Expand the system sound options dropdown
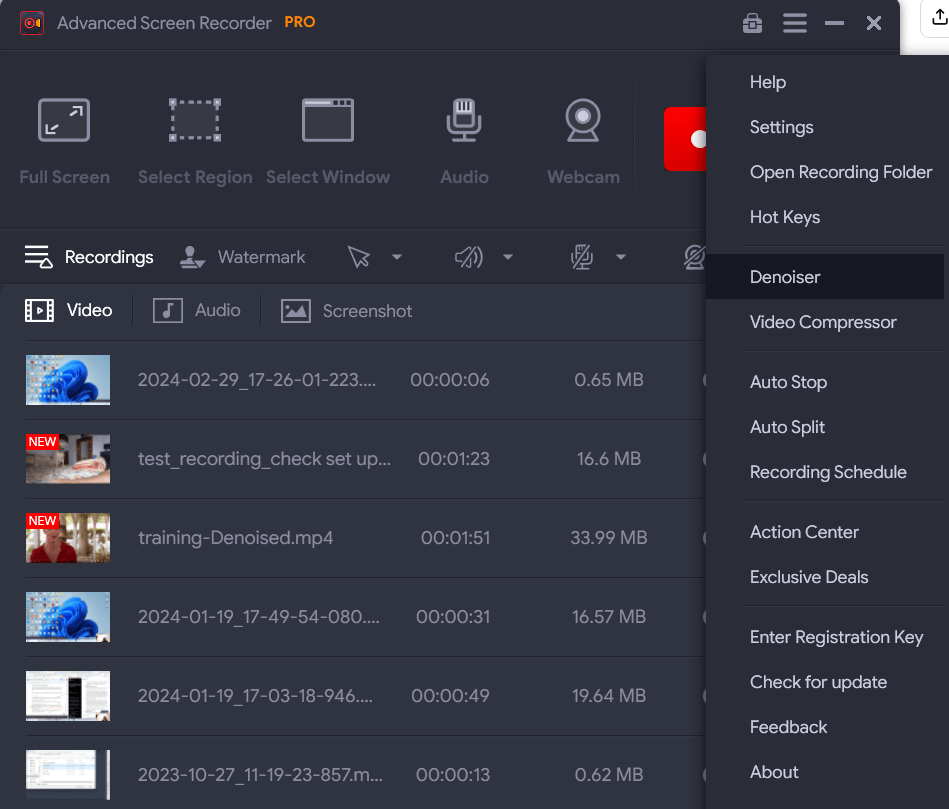This screenshot has width=949, height=809. point(508,257)
